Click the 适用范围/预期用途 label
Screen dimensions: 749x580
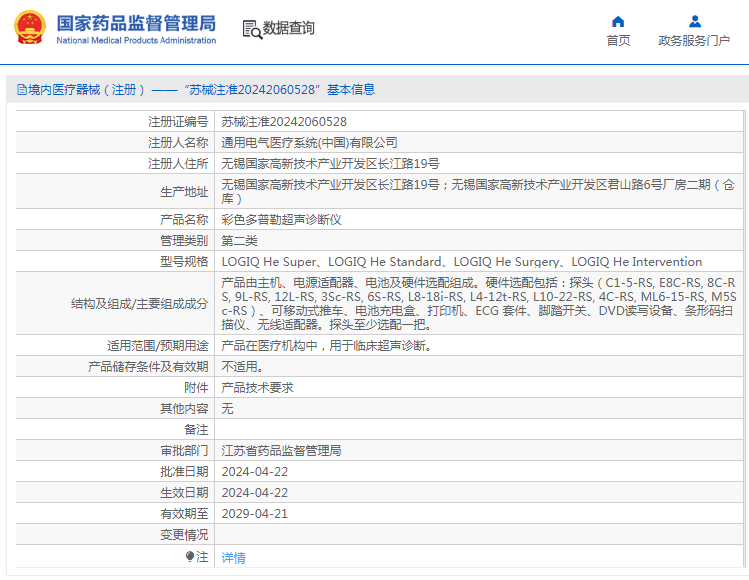158,346
